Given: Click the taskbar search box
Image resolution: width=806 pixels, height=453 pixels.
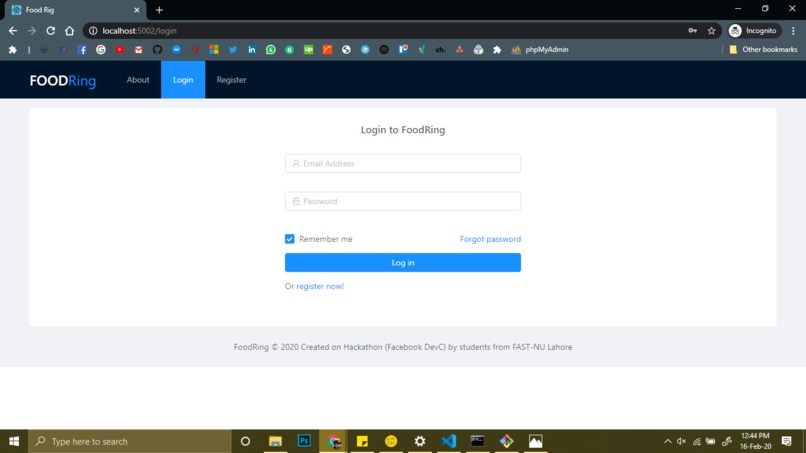Looking at the screenshot, I should (x=130, y=441).
